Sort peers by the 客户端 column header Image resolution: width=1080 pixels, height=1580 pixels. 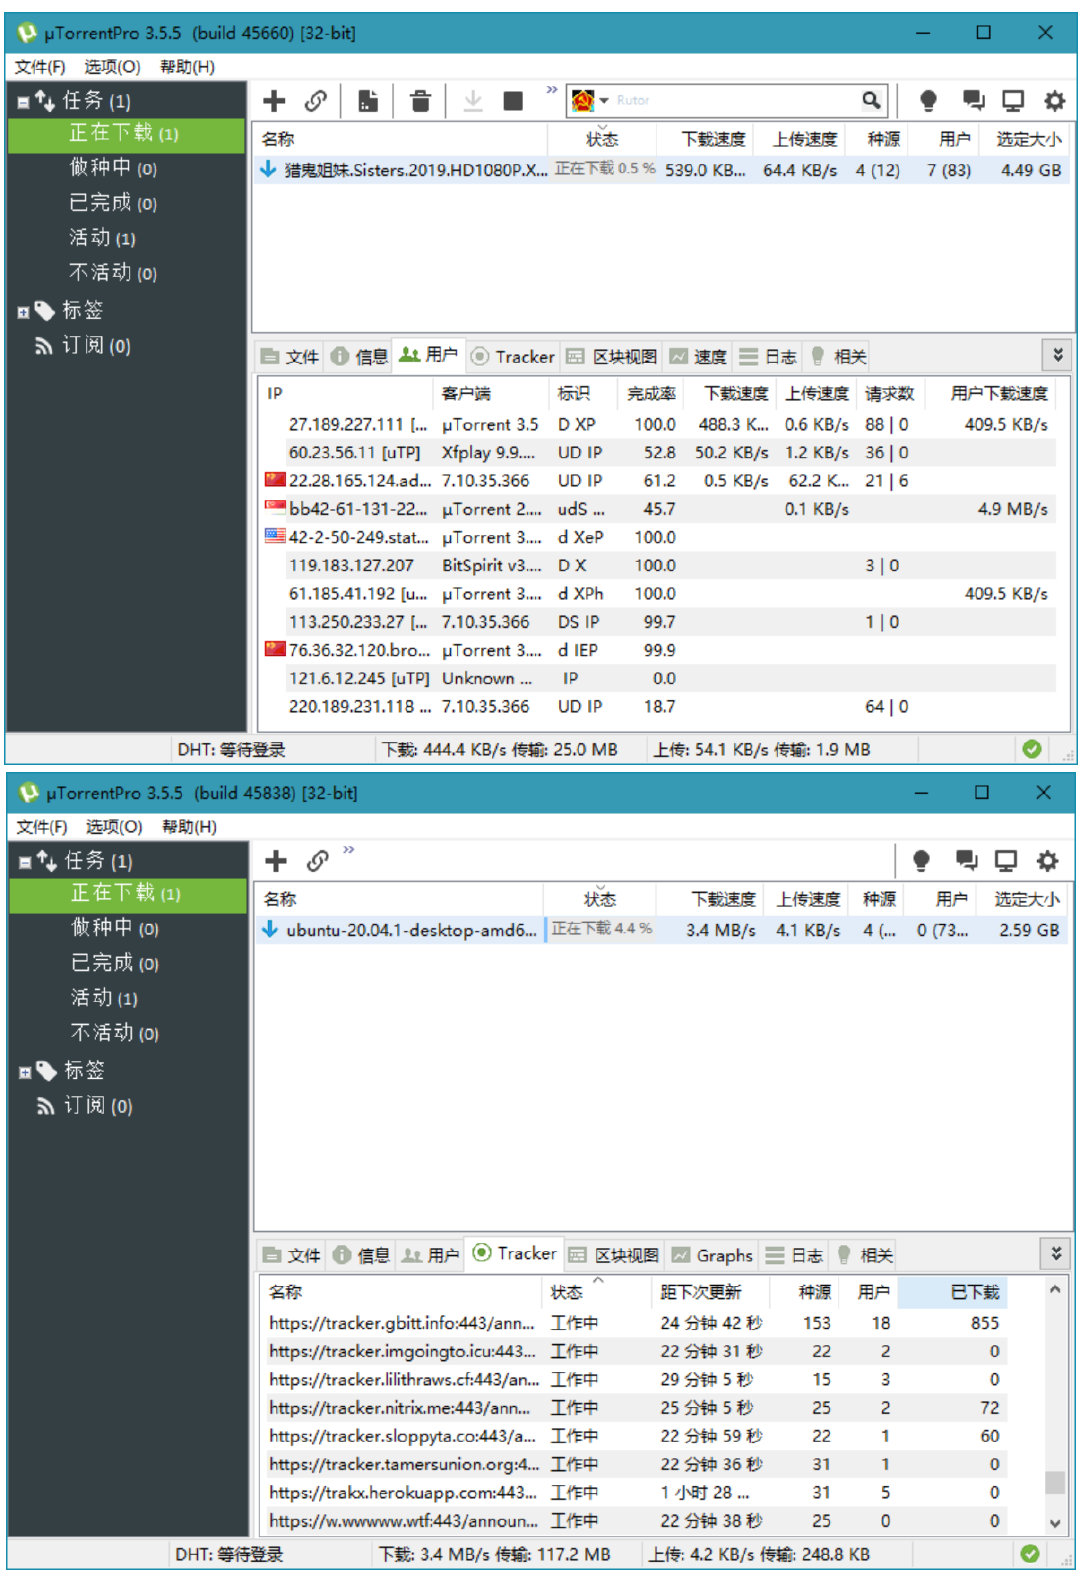click(492, 394)
